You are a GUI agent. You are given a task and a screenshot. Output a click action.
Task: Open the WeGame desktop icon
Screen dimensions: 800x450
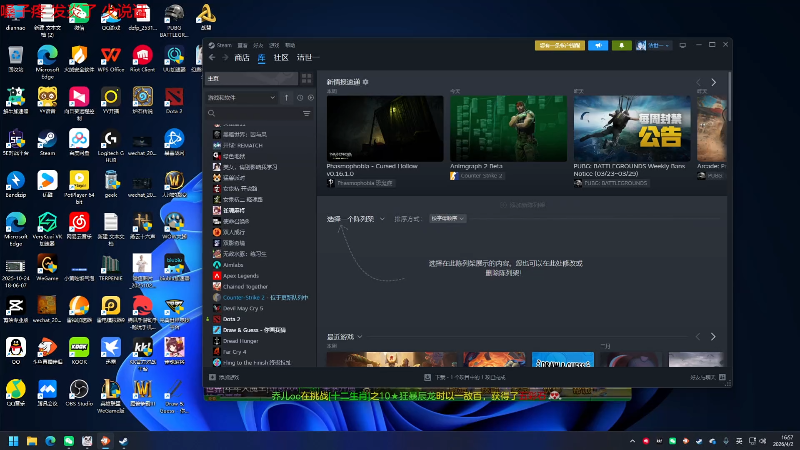(47, 268)
